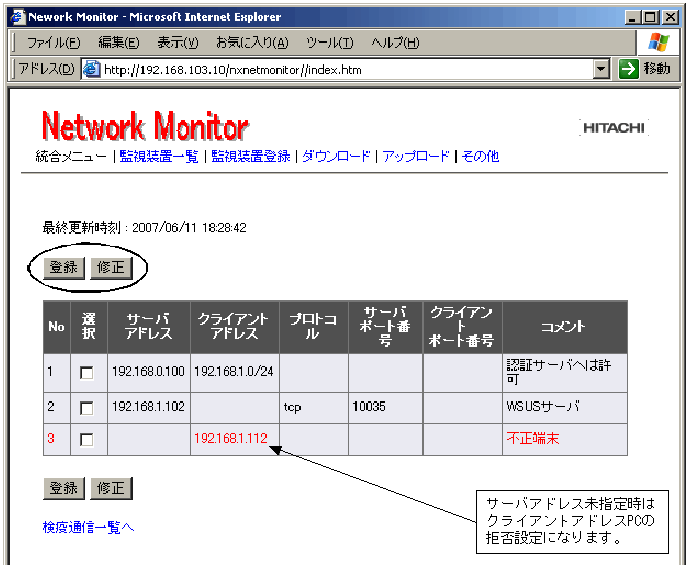Screen dimensions: 688x568
Task: Open the address bar URL history dropdown
Action: [x=601, y=69]
